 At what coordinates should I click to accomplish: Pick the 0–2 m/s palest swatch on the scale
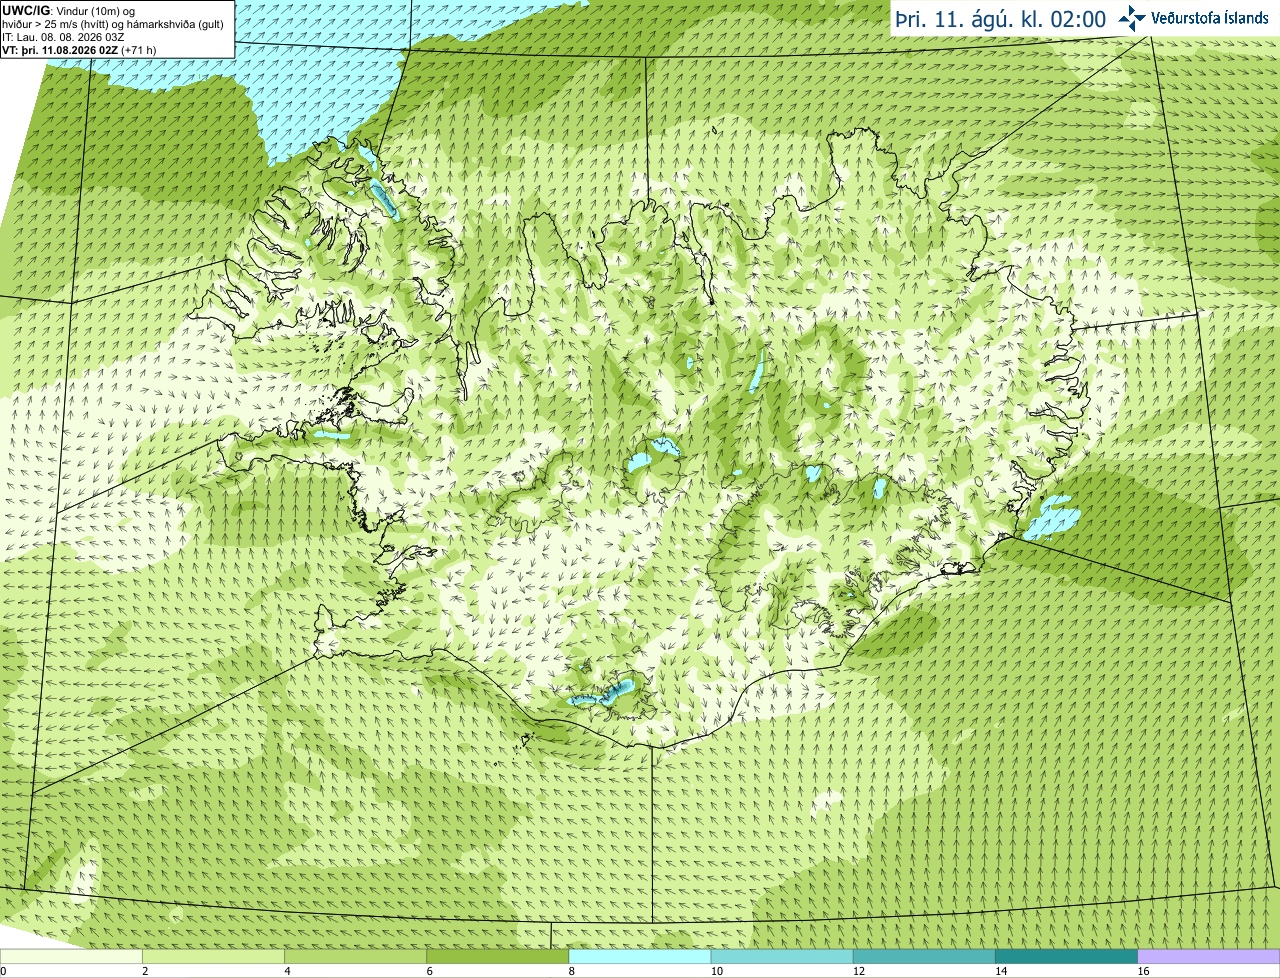71,956
